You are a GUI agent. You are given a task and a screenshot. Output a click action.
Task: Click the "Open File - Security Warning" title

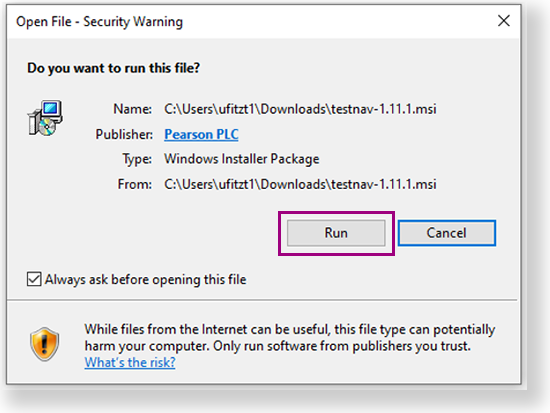(x=99, y=22)
